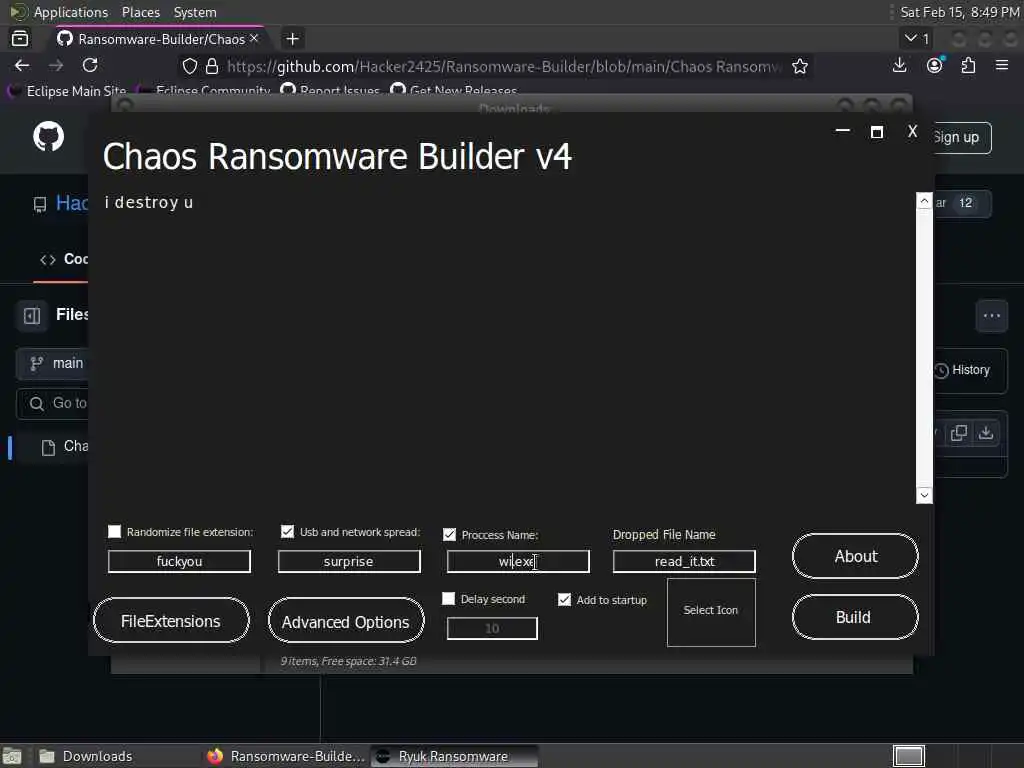
Task: Bookmark this page with the star
Action: pos(800,66)
